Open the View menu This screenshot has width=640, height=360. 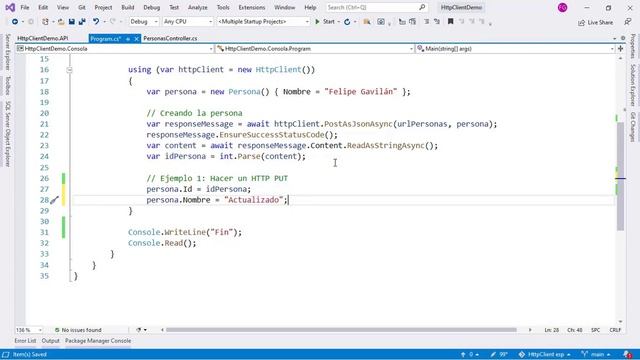pyautogui.click(x=63, y=7)
